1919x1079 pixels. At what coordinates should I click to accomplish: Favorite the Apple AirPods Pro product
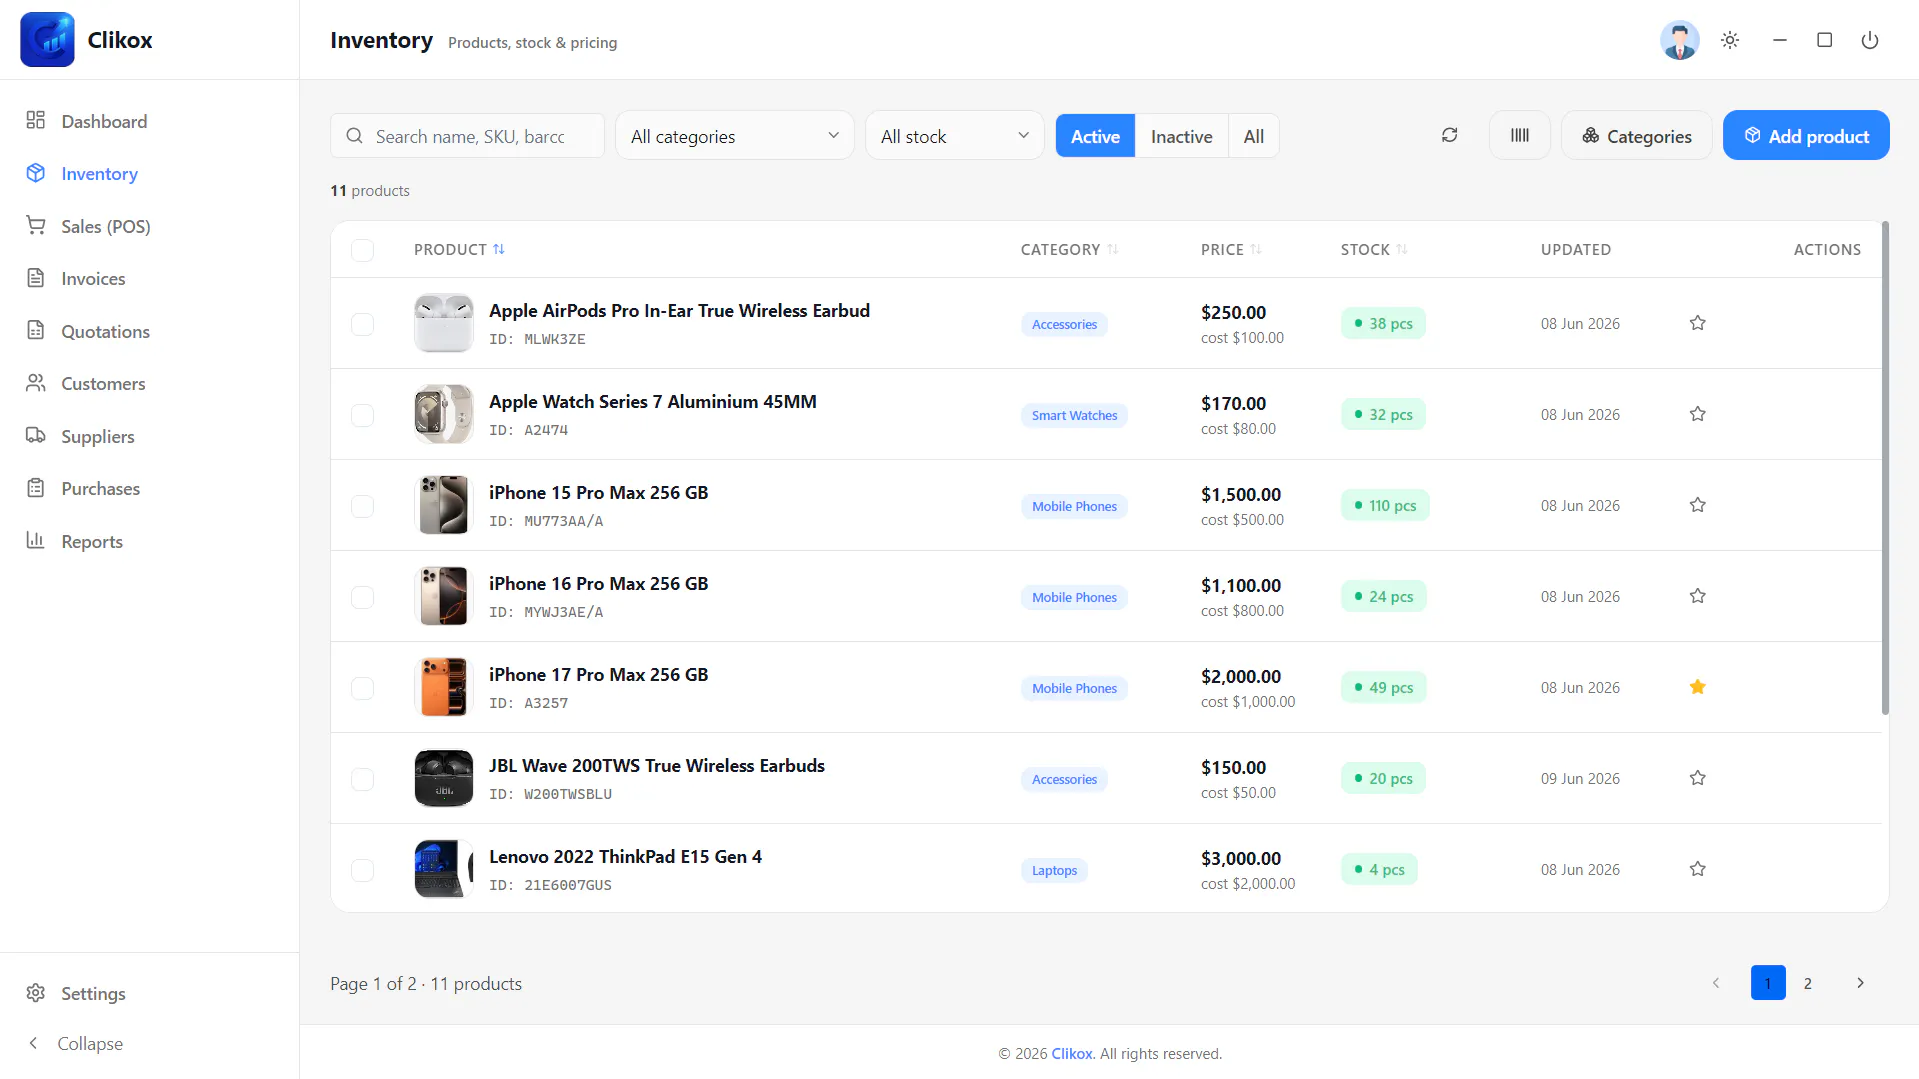(1698, 323)
